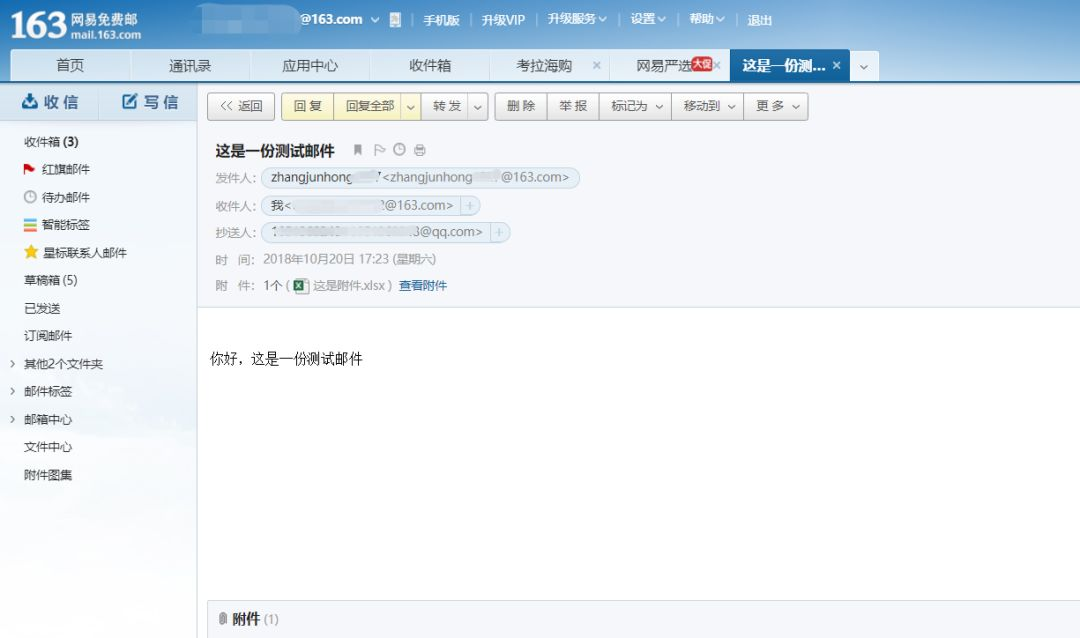Screen dimensions: 1080x638
Task: Open the 帮助 menu
Action: [x=707, y=19]
